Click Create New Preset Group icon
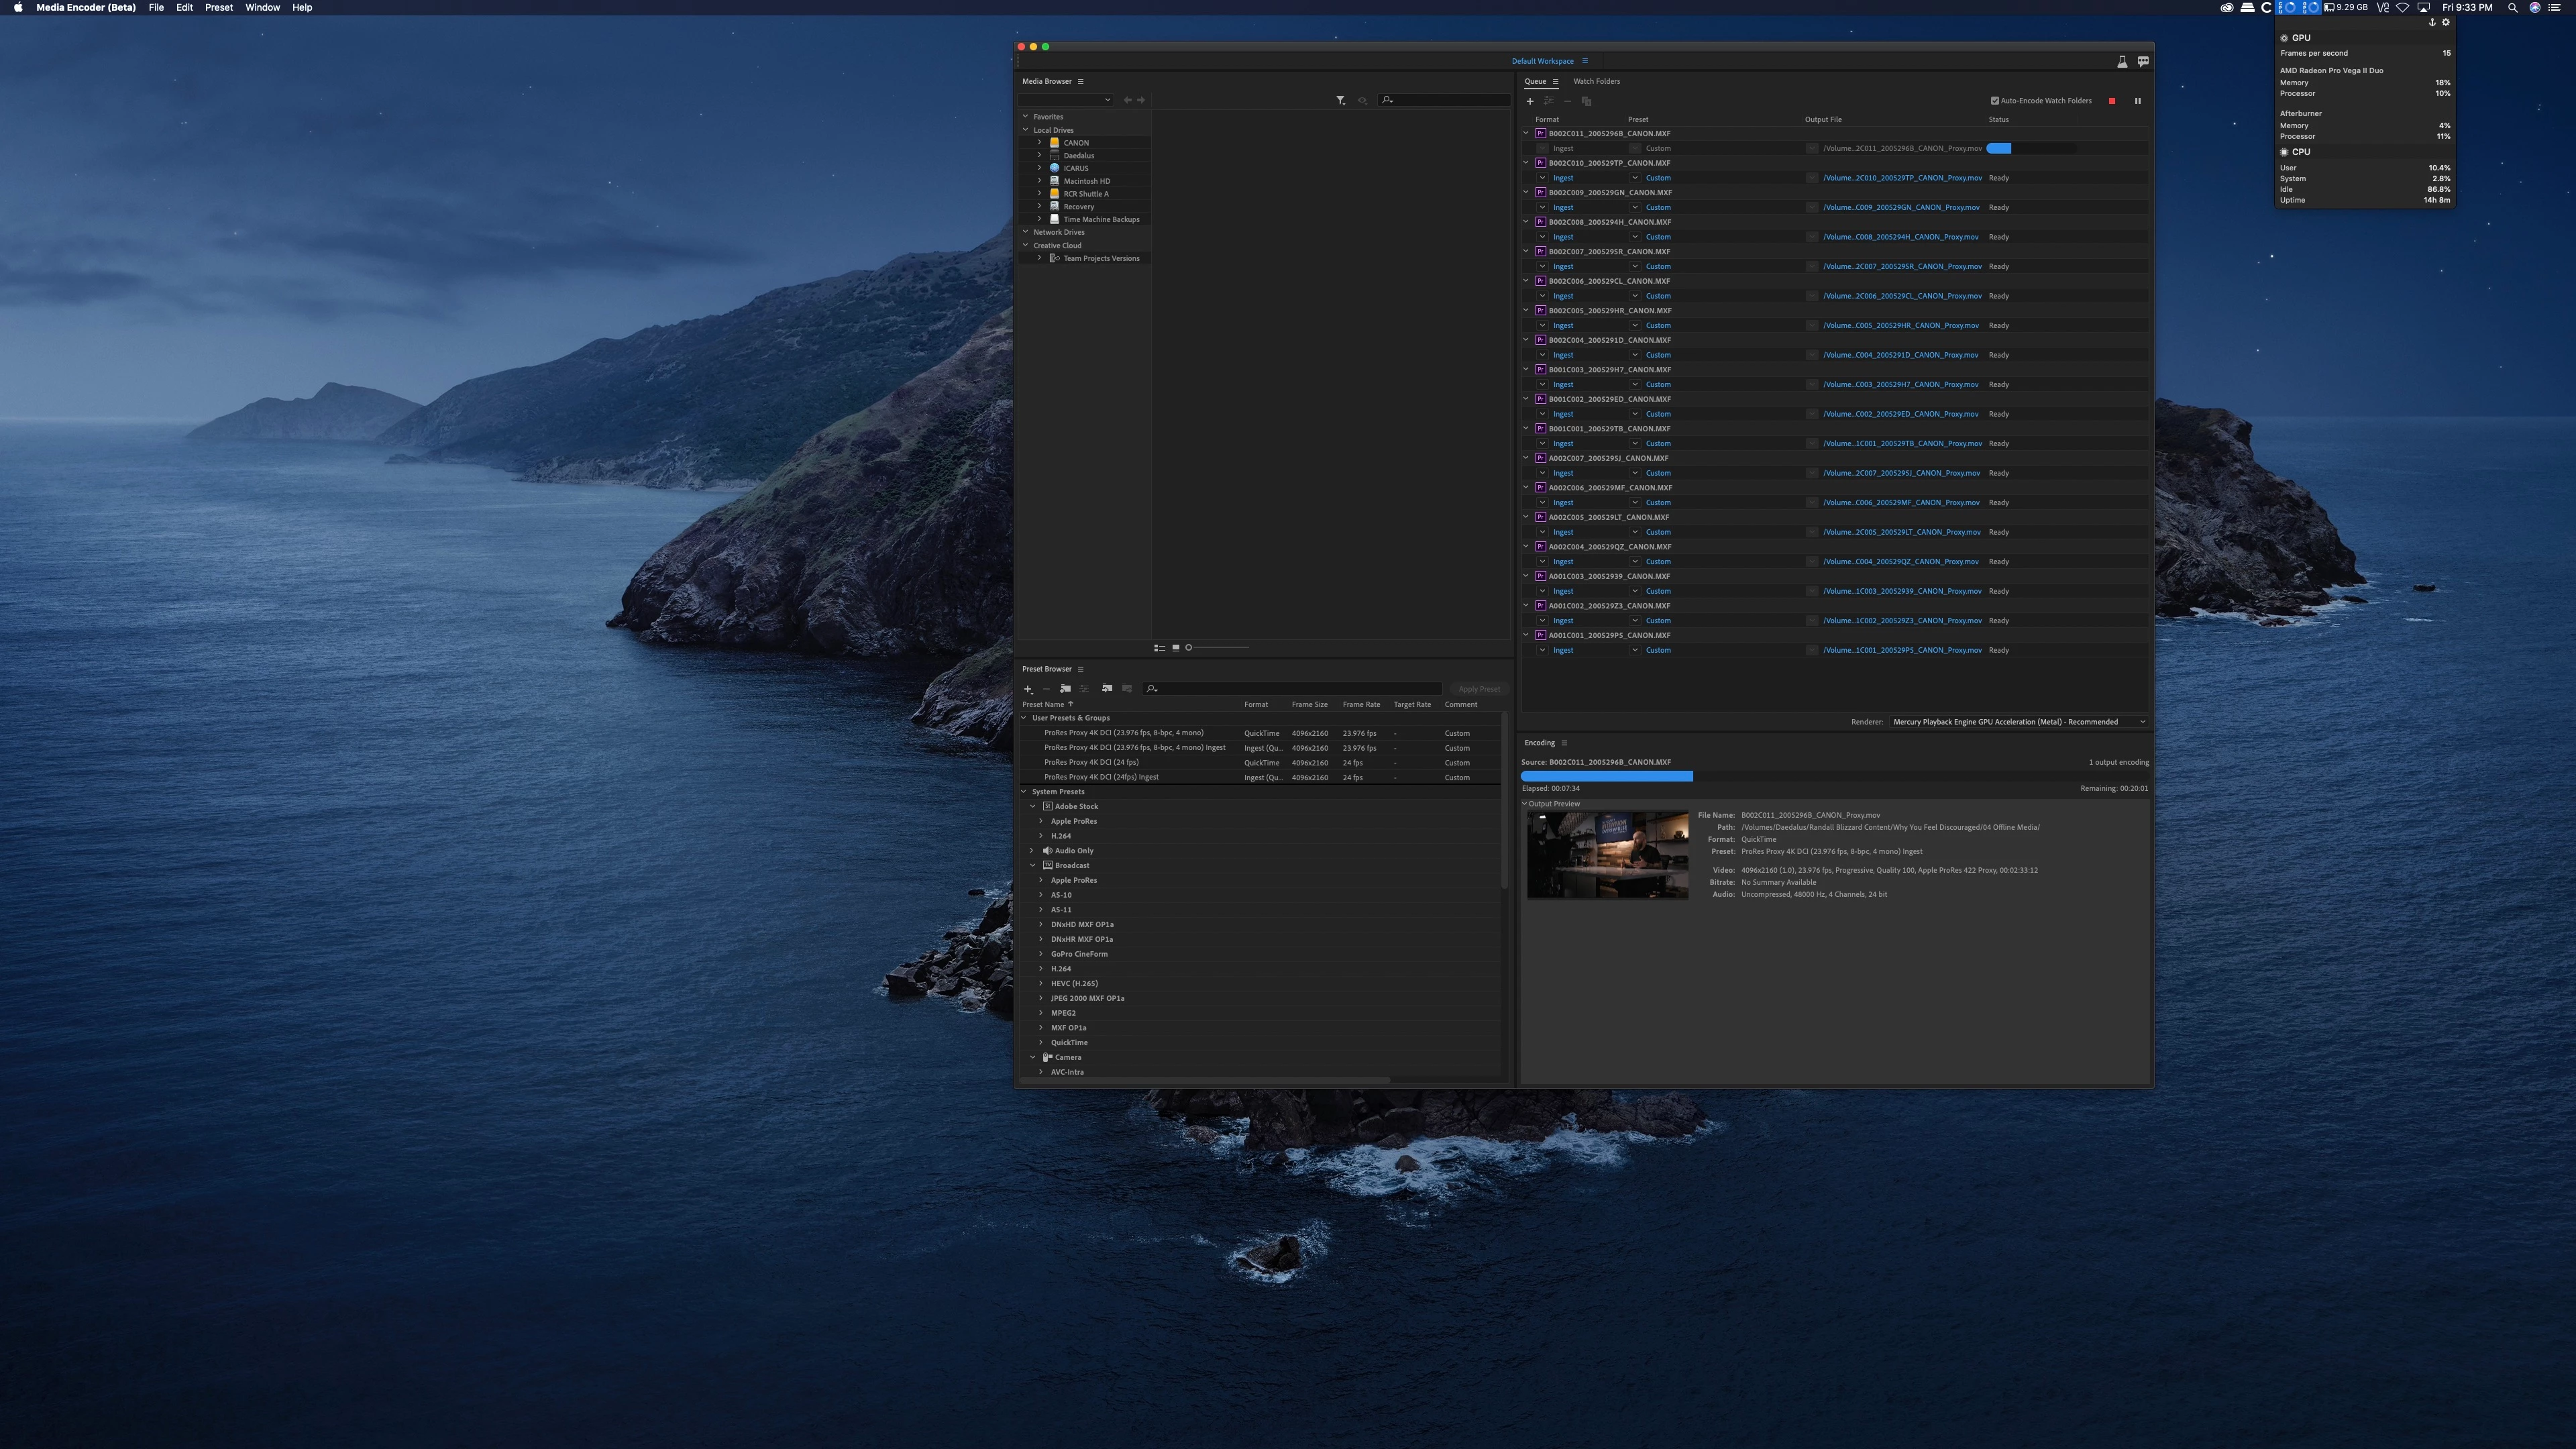Viewport: 2576px width, 1449px height. point(1065,688)
